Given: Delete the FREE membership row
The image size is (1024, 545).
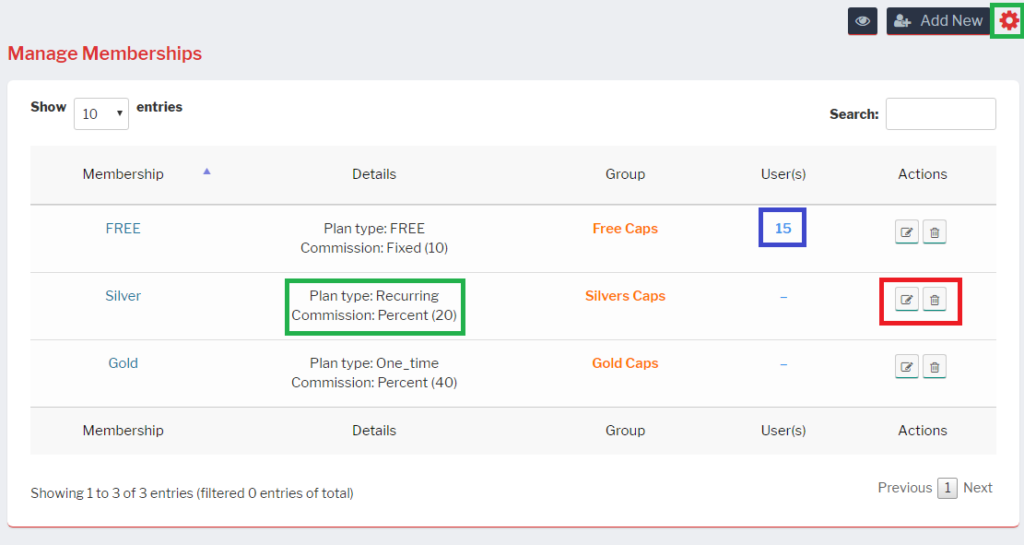Looking at the screenshot, I should point(934,232).
